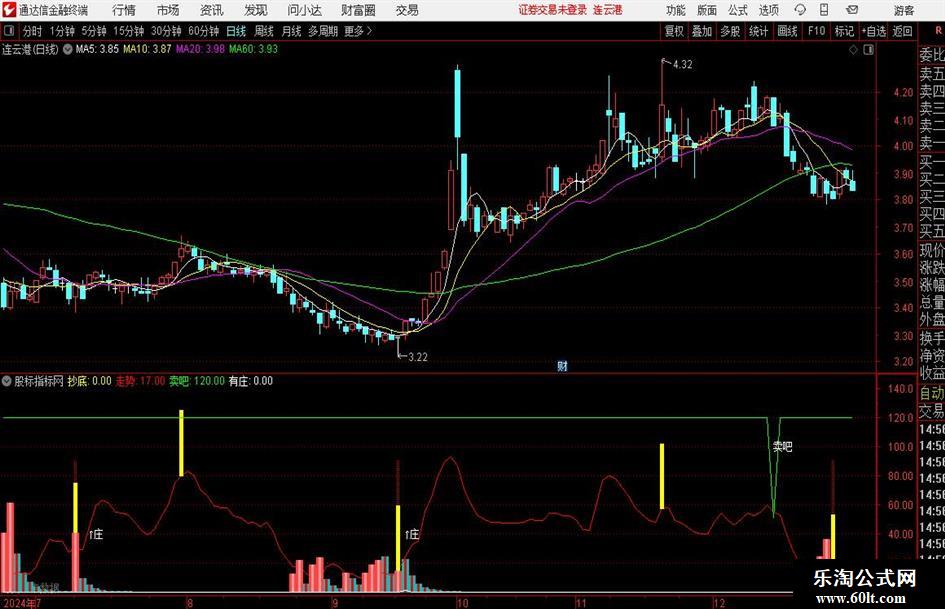Switch to the 60分钟 period tab
The height and width of the screenshot is (609, 945).
pyautogui.click(x=204, y=31)
